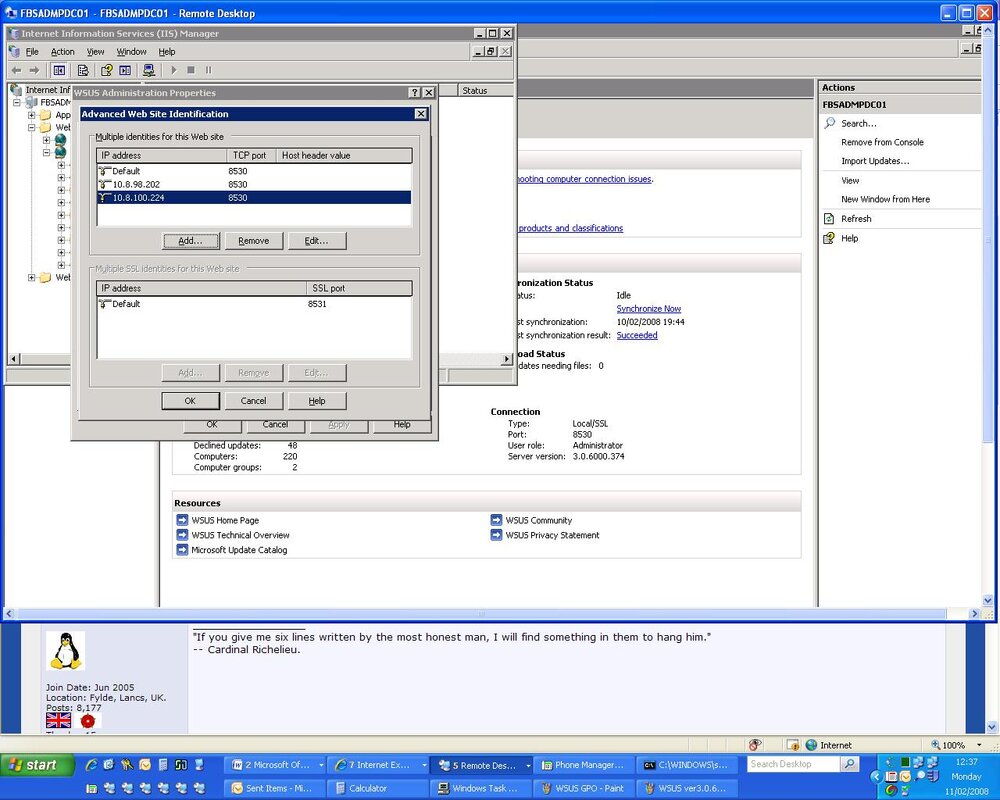The height and width of the screenshot is (800, 1000).
Task: Click Remove button under Multiple identities list
Action: [254, 241]
